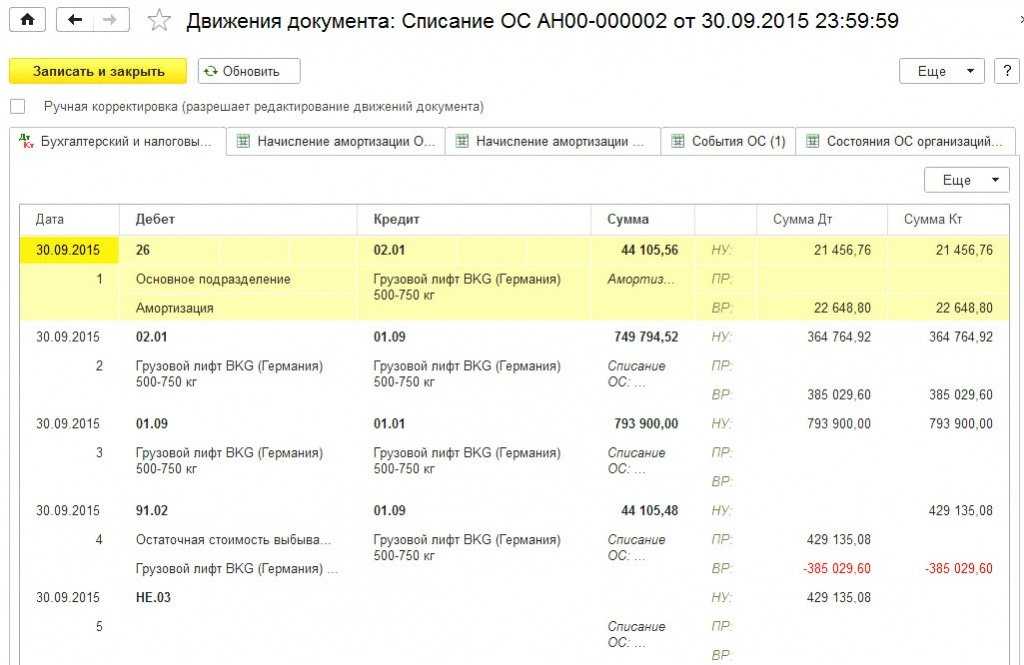The width and height of the screenshot is (1024, 665).
Task: Click the Обновить refresh button
Action: pos(249,71)
